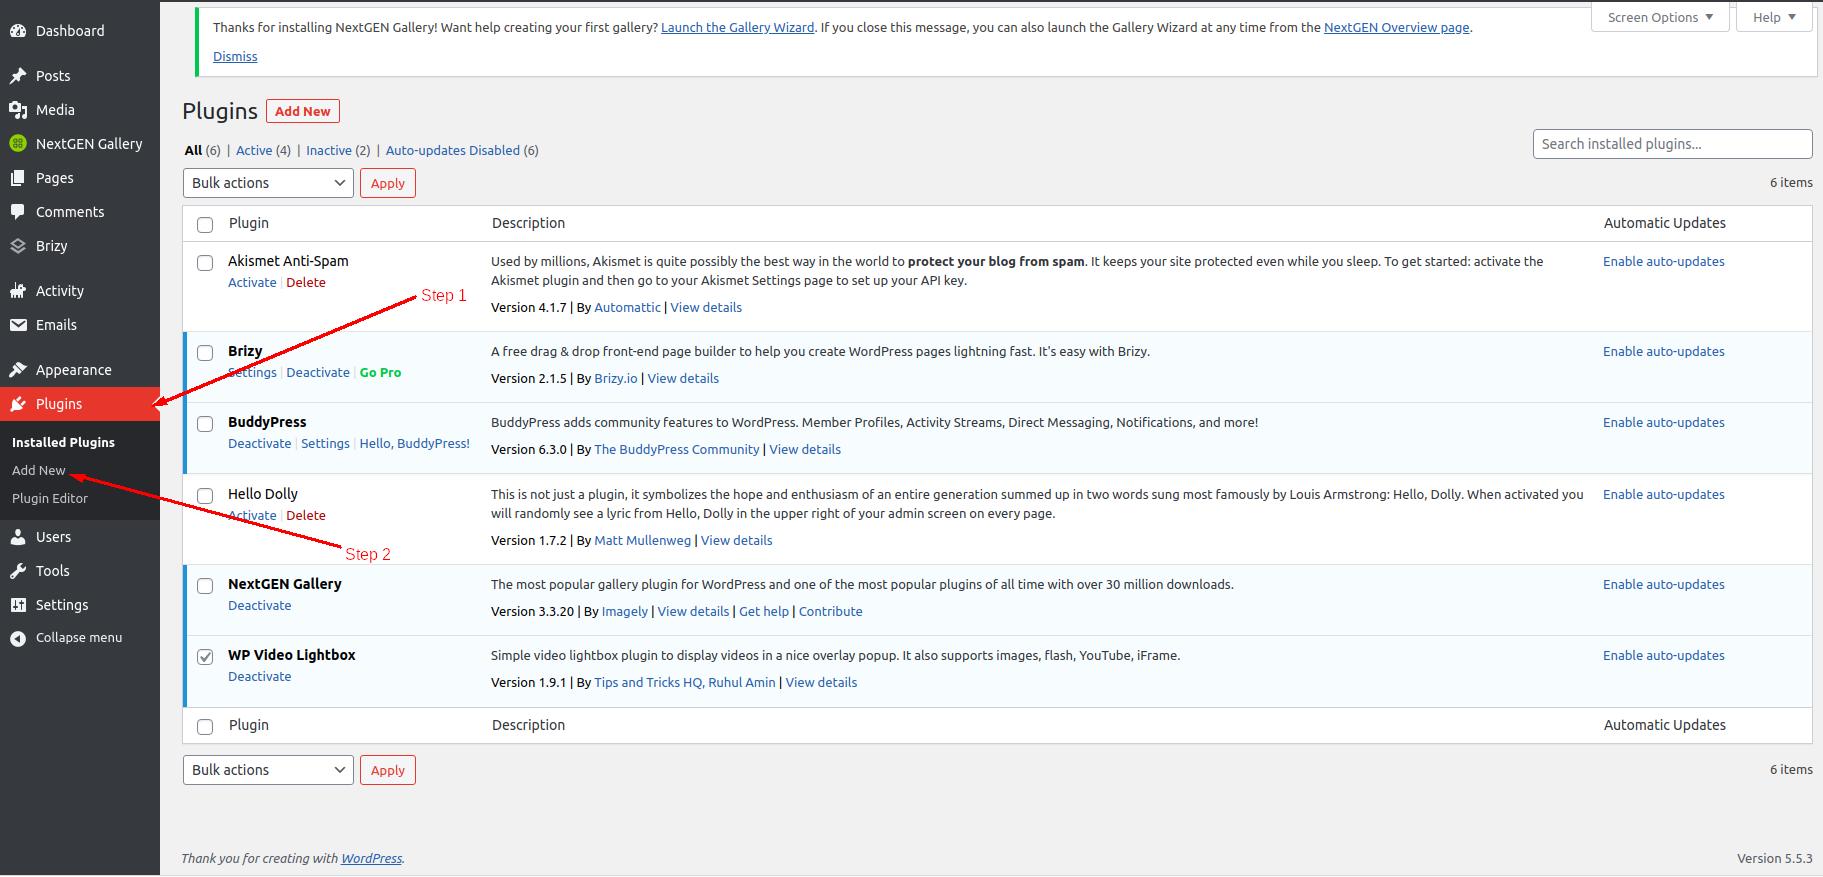The height and width of the screenshot is (877, 1823).
Task: Activate the Akismet Anti-Spam plugin
Action: tap(252, 282)
